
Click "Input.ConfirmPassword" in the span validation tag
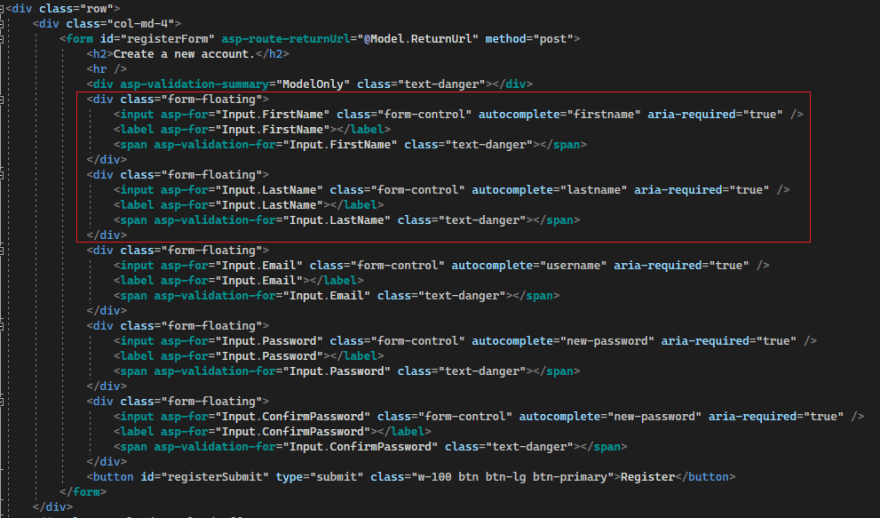pos(360,447)
